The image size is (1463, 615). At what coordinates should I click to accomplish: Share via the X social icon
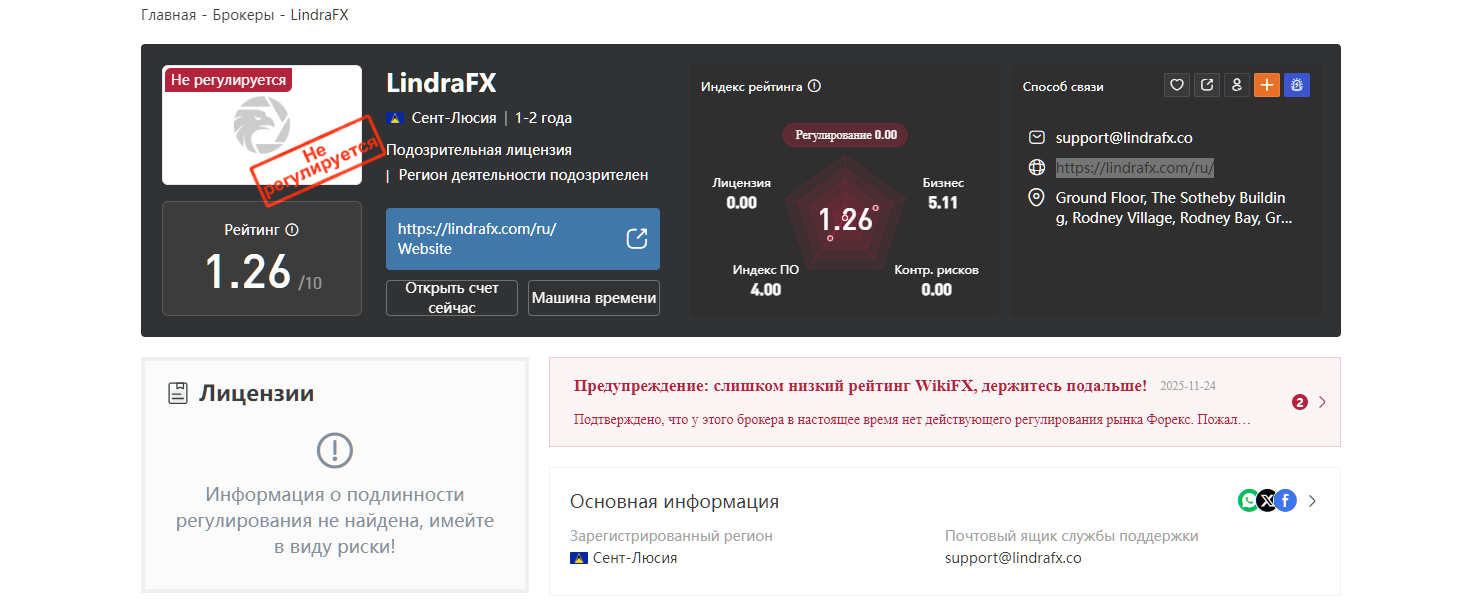1267,500
